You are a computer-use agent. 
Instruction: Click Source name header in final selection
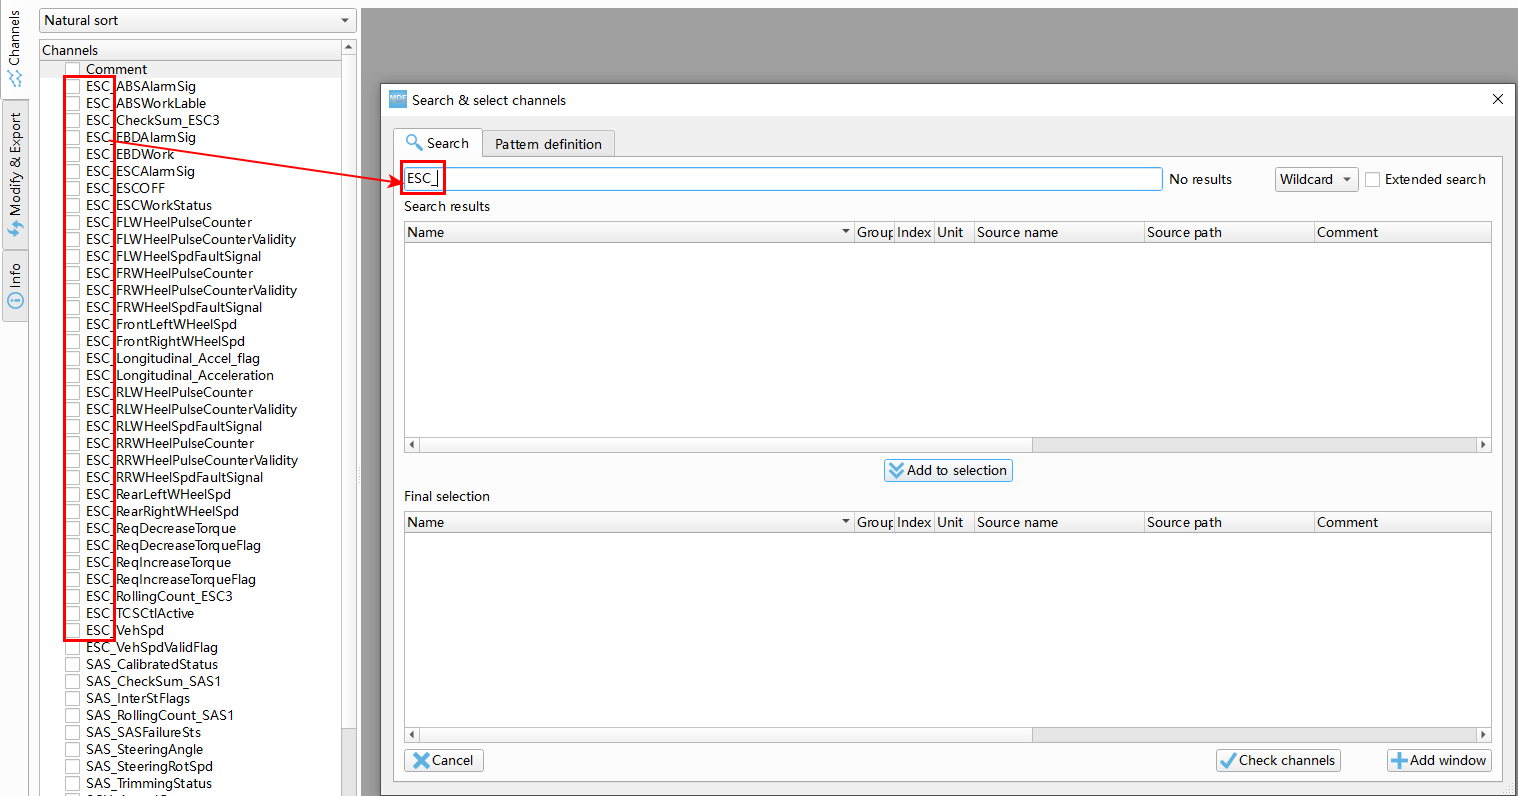1059,522
